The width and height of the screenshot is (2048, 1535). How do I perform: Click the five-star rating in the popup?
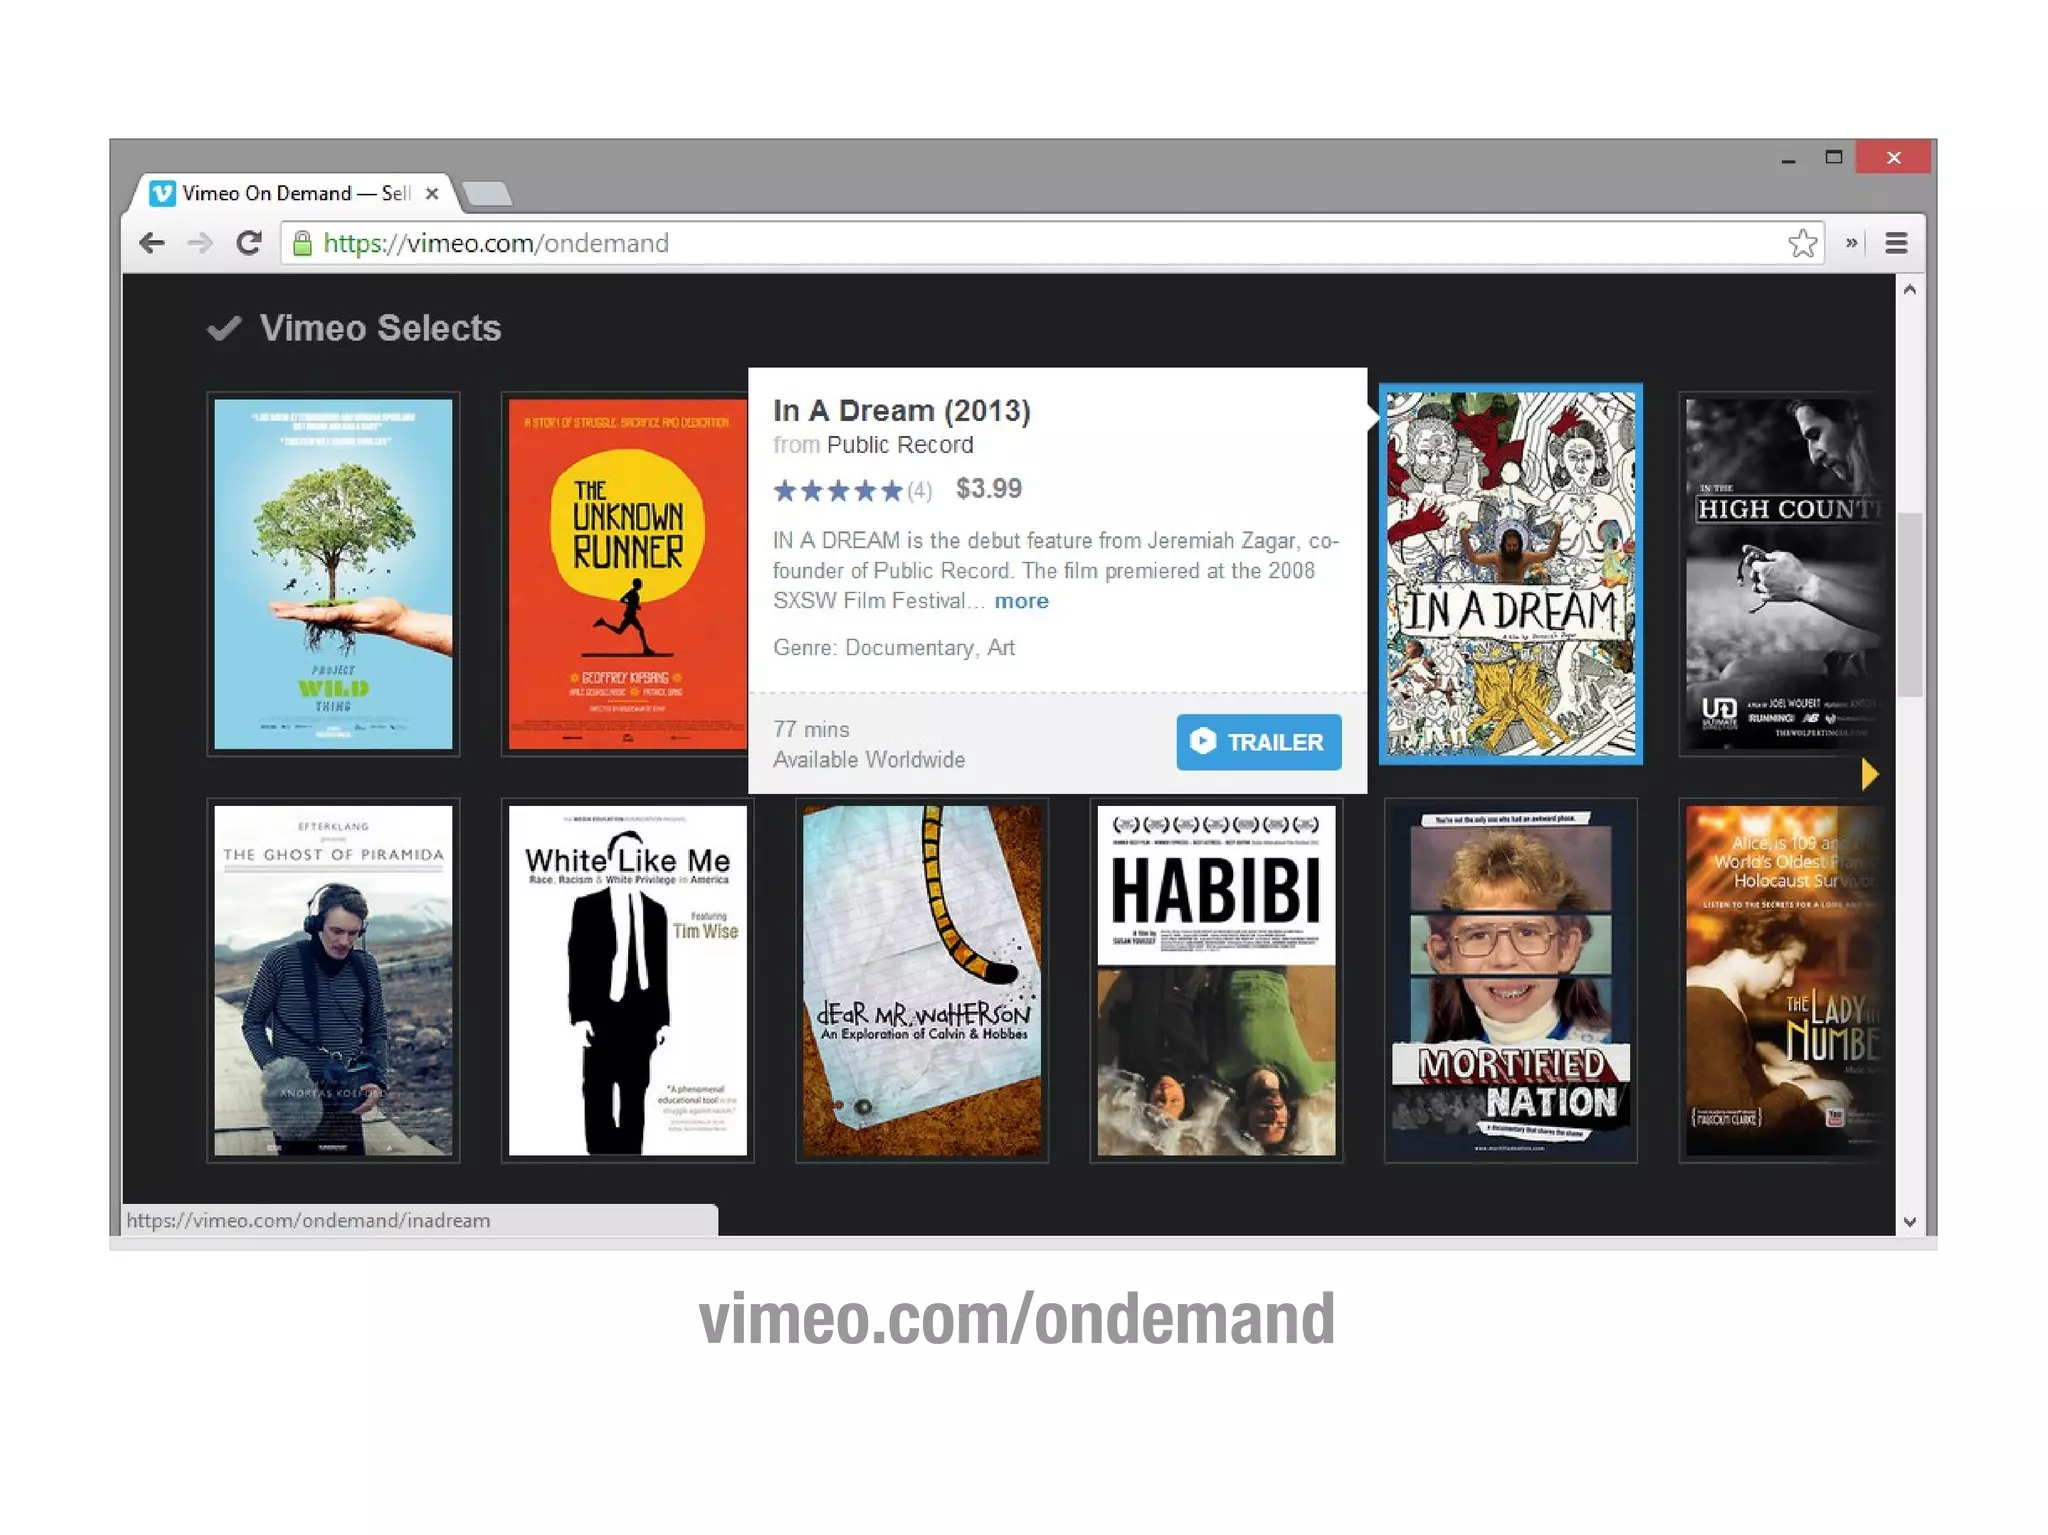point(838,490)
